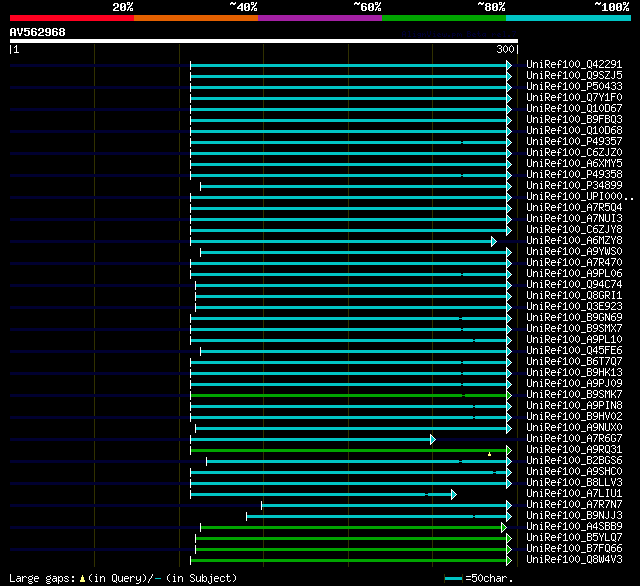The image size is (640, 586).
Task: Click the truncated UniRef100_UPI000.. label
Action: [x=580, y=197]
